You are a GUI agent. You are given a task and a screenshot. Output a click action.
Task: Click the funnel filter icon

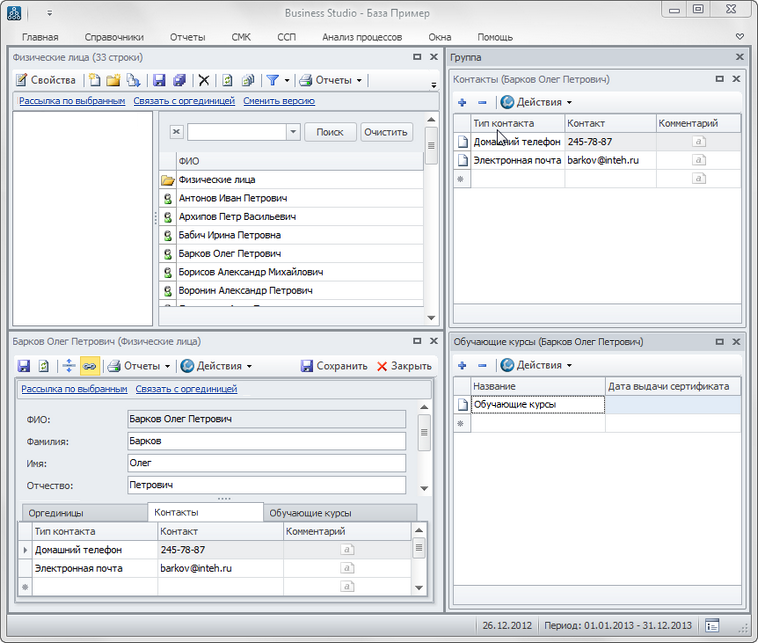pyautogui.click(x=272, y=80)
